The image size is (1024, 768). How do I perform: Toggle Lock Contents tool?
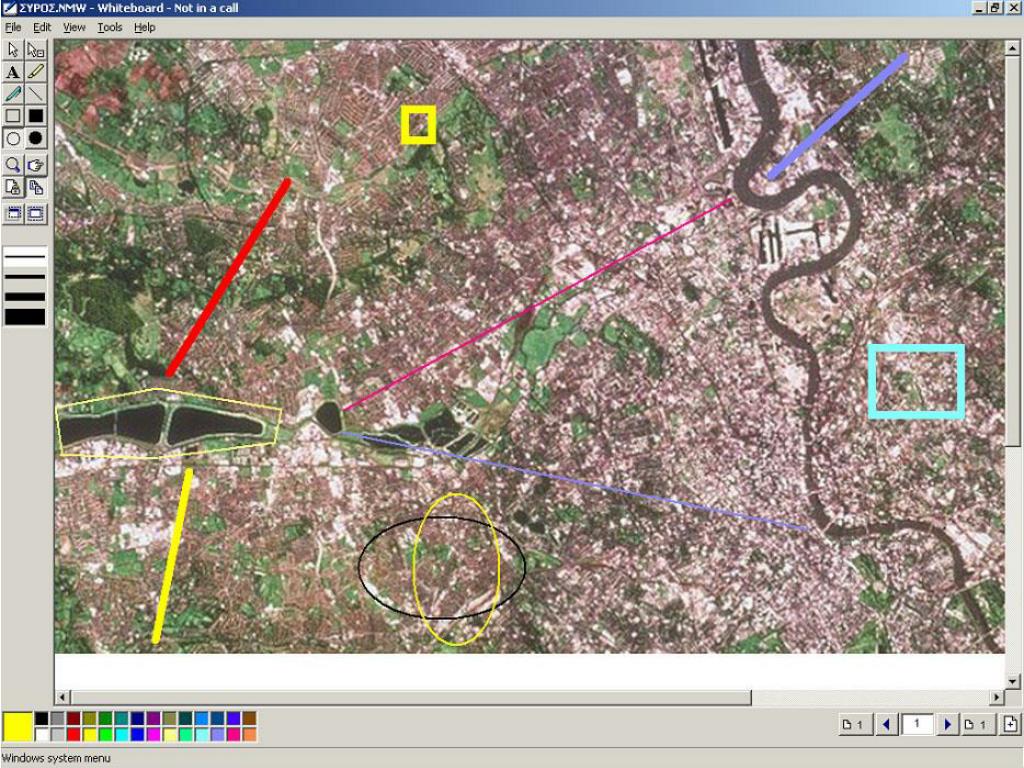(x=12, y=188)
